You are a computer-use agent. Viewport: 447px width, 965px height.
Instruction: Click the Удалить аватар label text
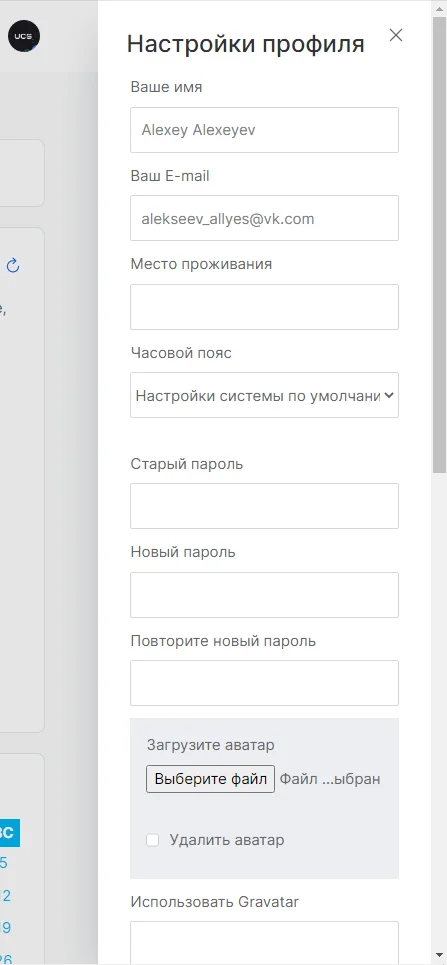[x=227, y=840]
